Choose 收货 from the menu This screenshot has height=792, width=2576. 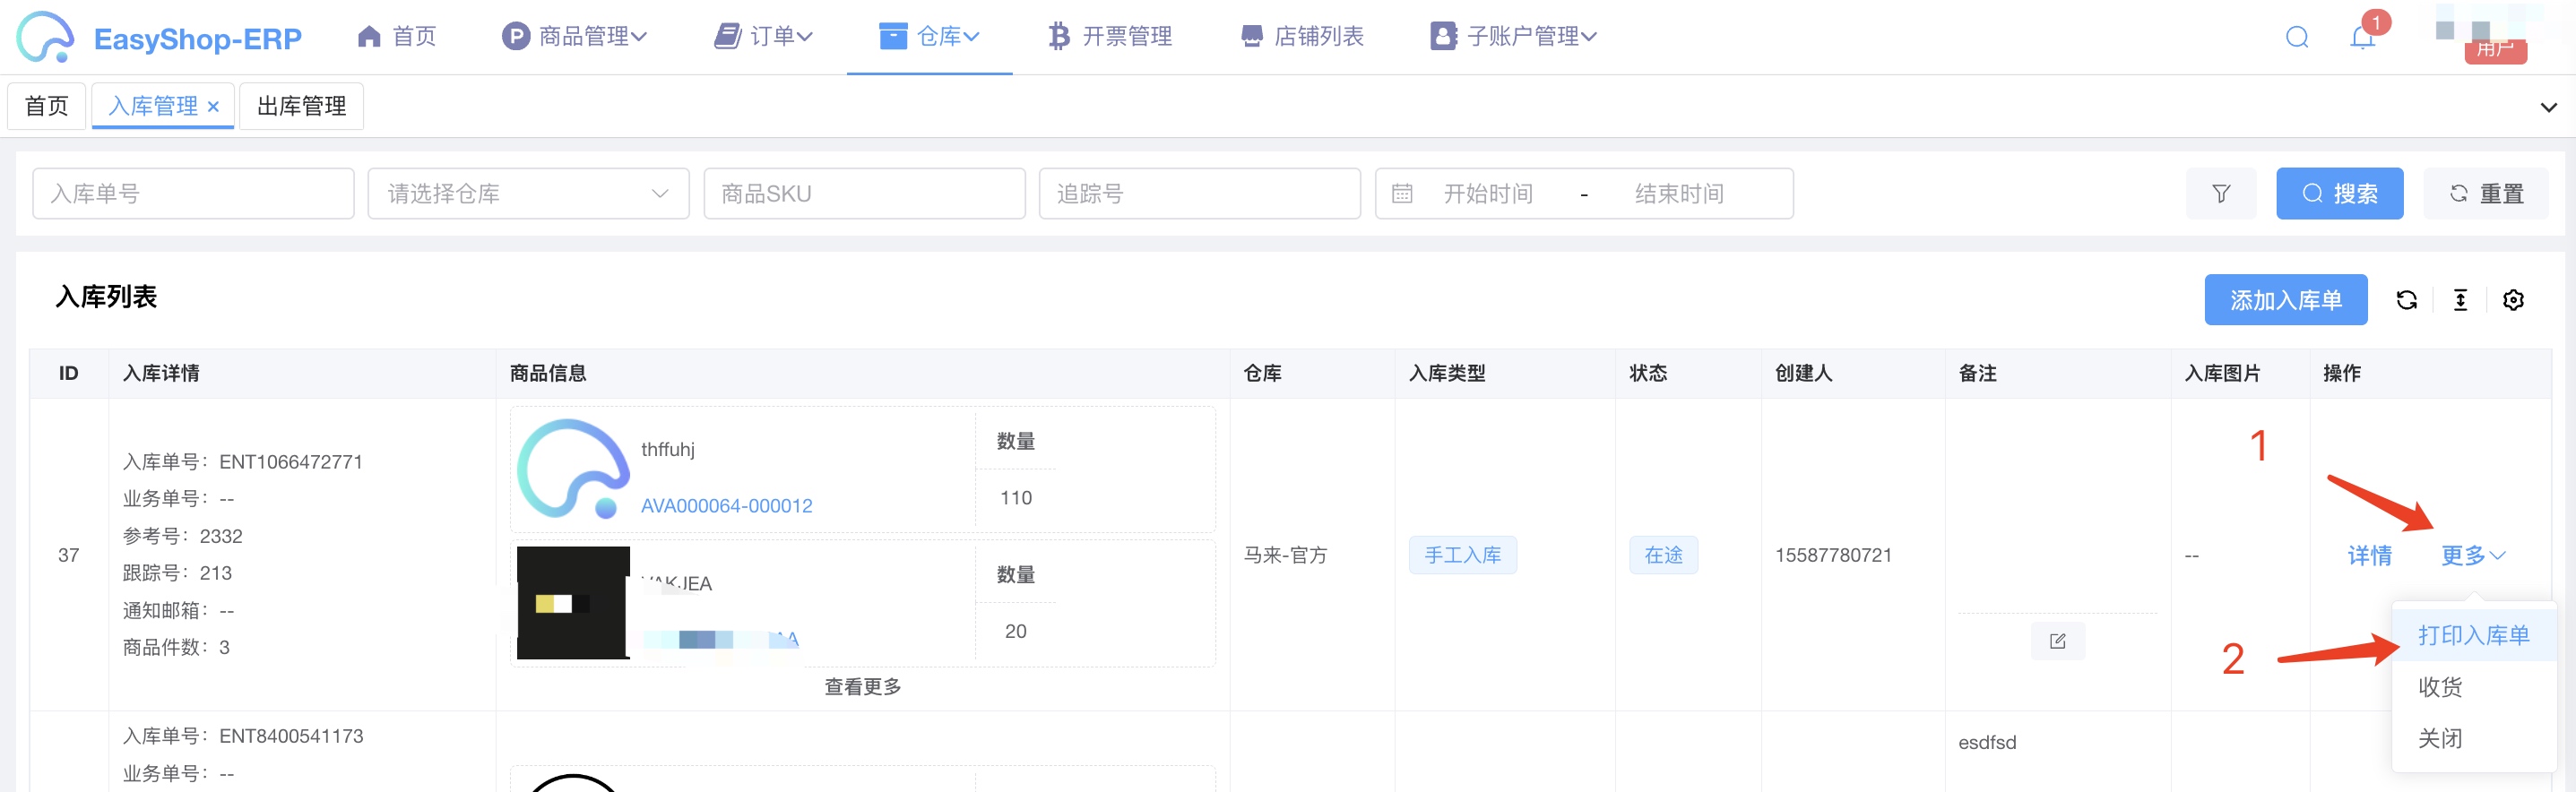tap(2473, 687)
